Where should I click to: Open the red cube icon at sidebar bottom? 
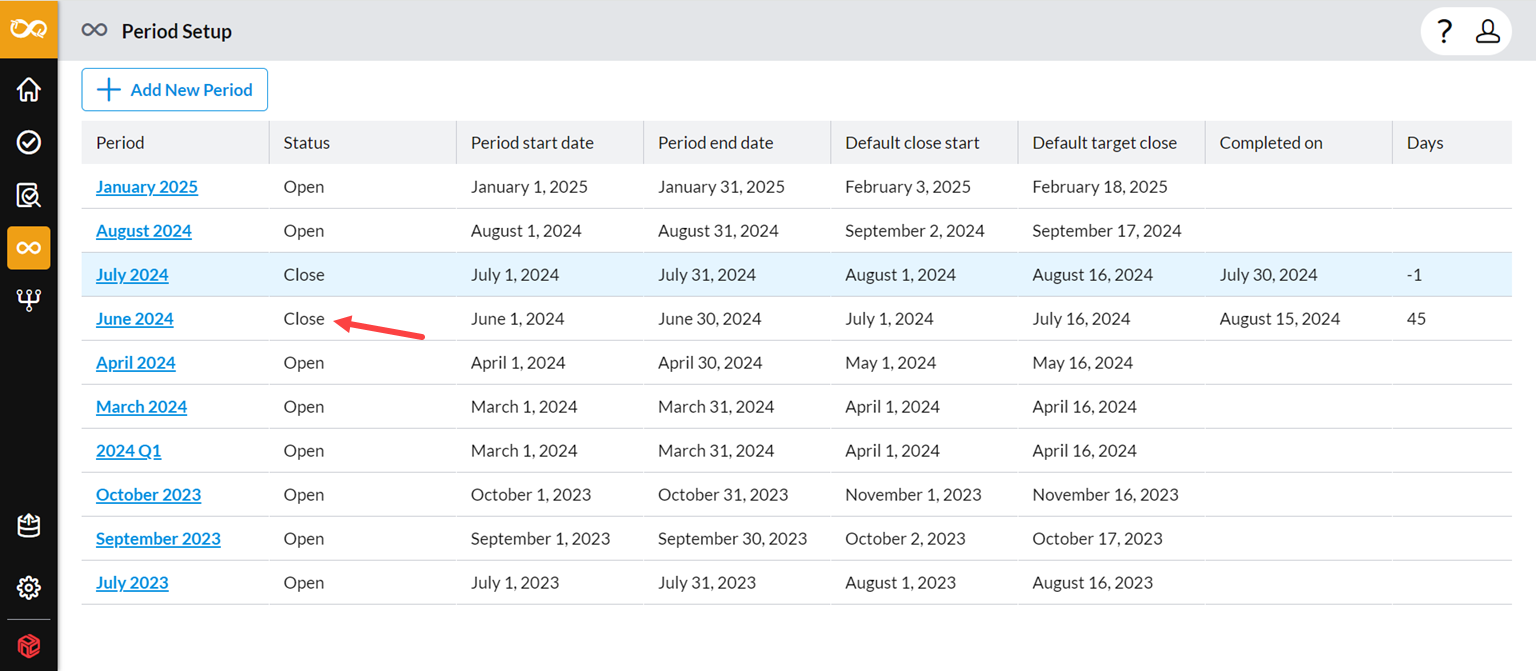point(29,646)
